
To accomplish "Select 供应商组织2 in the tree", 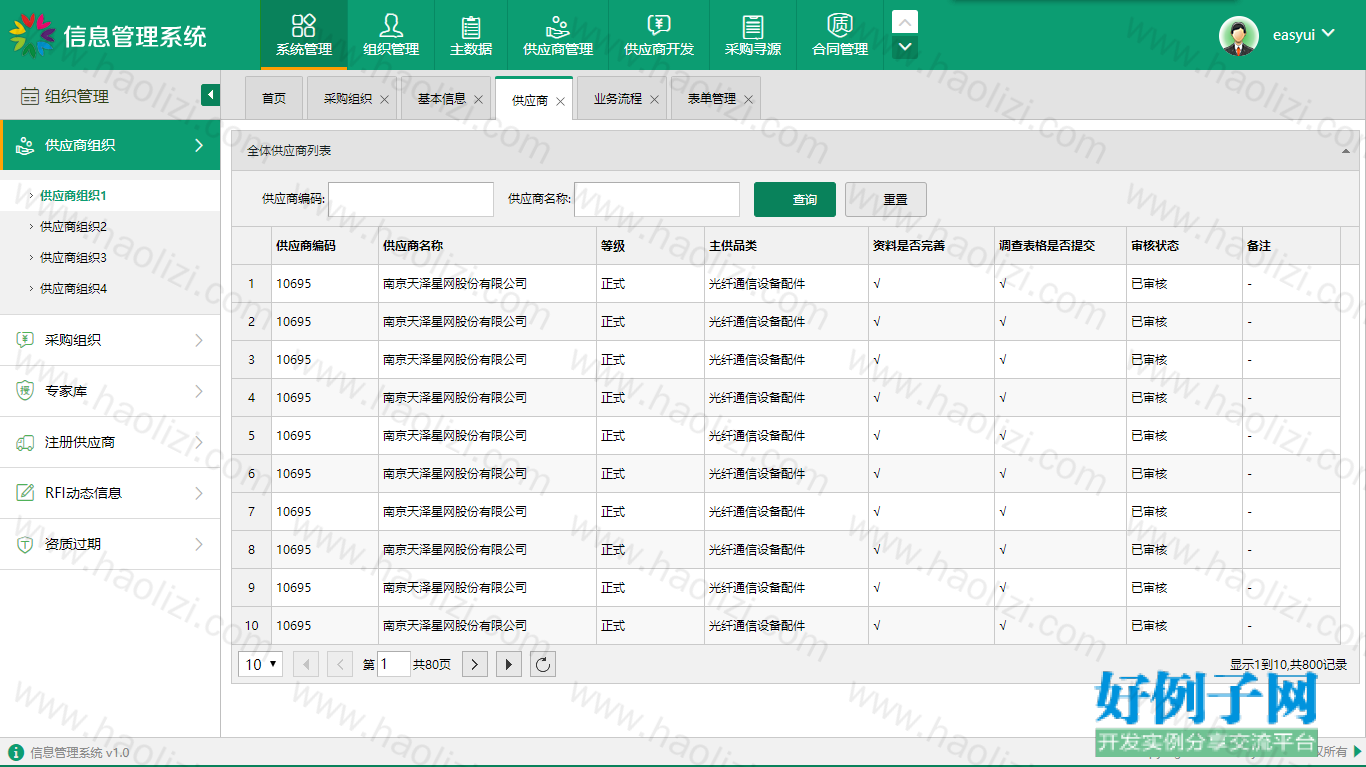I will click(x=73, y=227).
